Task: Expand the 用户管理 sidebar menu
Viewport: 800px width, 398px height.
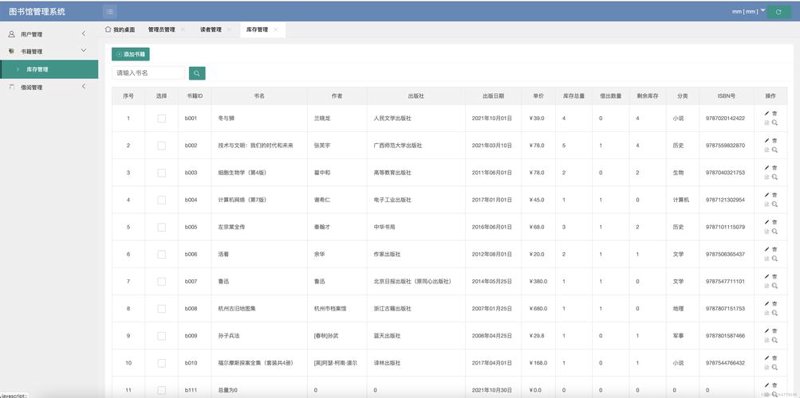Action: coord(49,34)
